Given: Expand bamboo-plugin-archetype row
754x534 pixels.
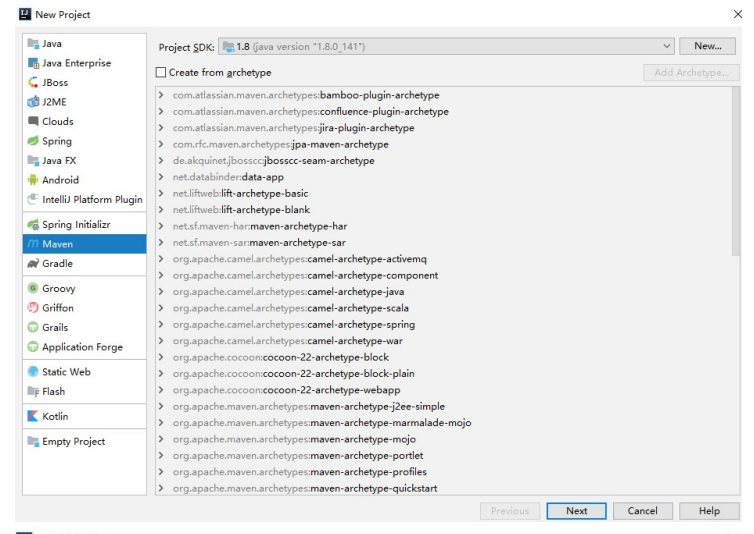Looking at the screenshot, I should pyautogui.click(x=162, y=95).
